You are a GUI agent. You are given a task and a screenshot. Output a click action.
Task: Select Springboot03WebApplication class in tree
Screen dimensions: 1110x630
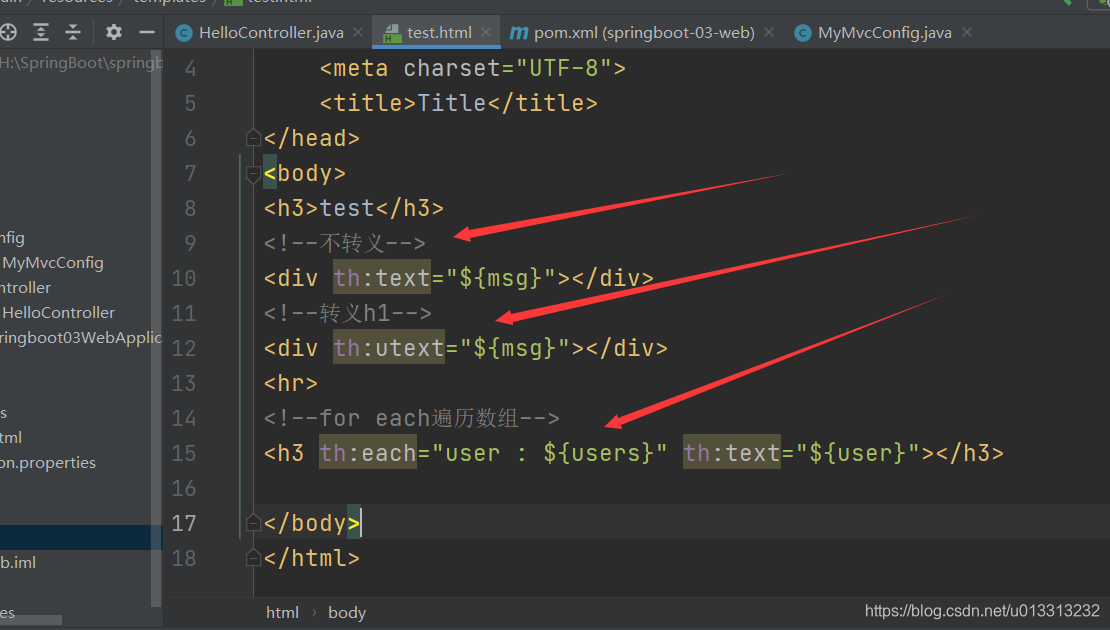(81, 338)
